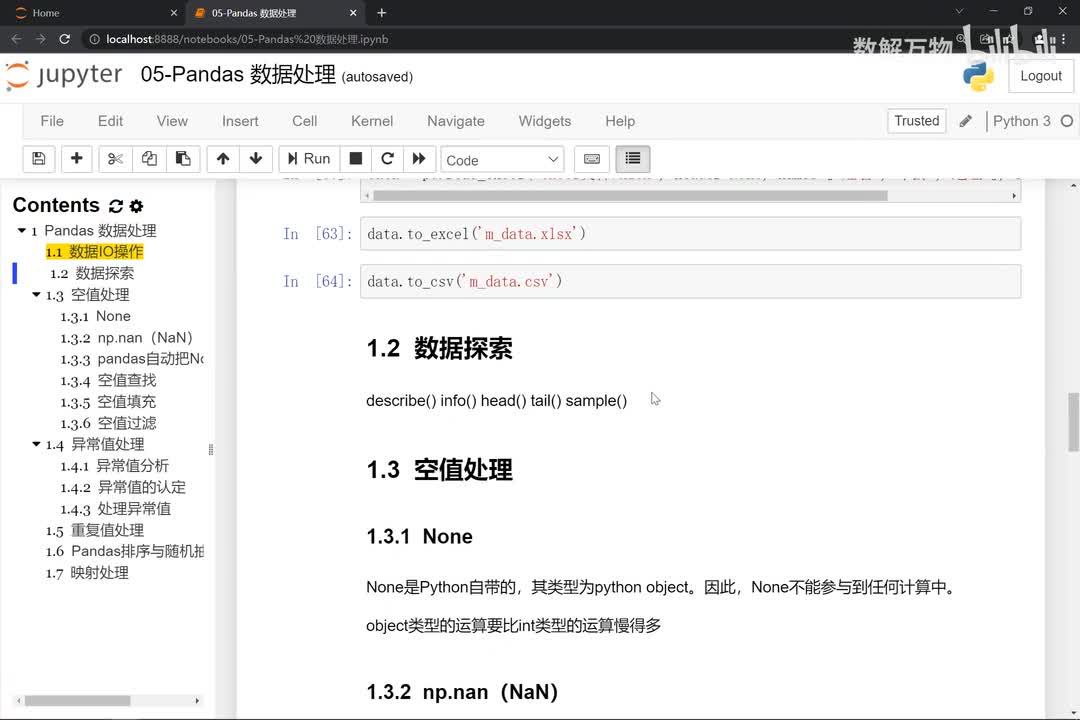Restart the kernel icon

387,159
